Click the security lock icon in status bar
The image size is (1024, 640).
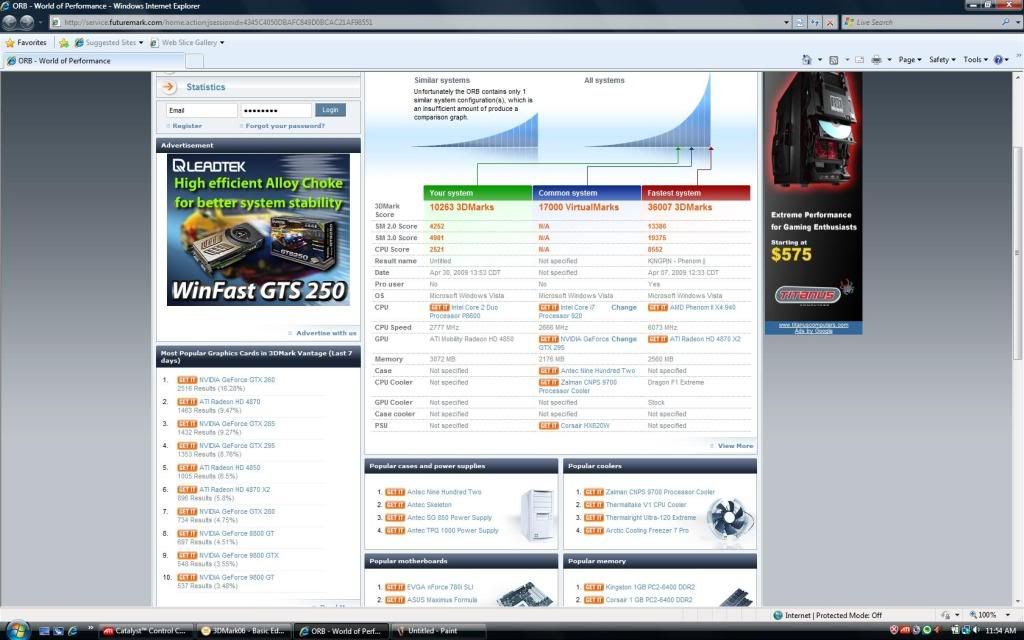(x=944, y=615)
